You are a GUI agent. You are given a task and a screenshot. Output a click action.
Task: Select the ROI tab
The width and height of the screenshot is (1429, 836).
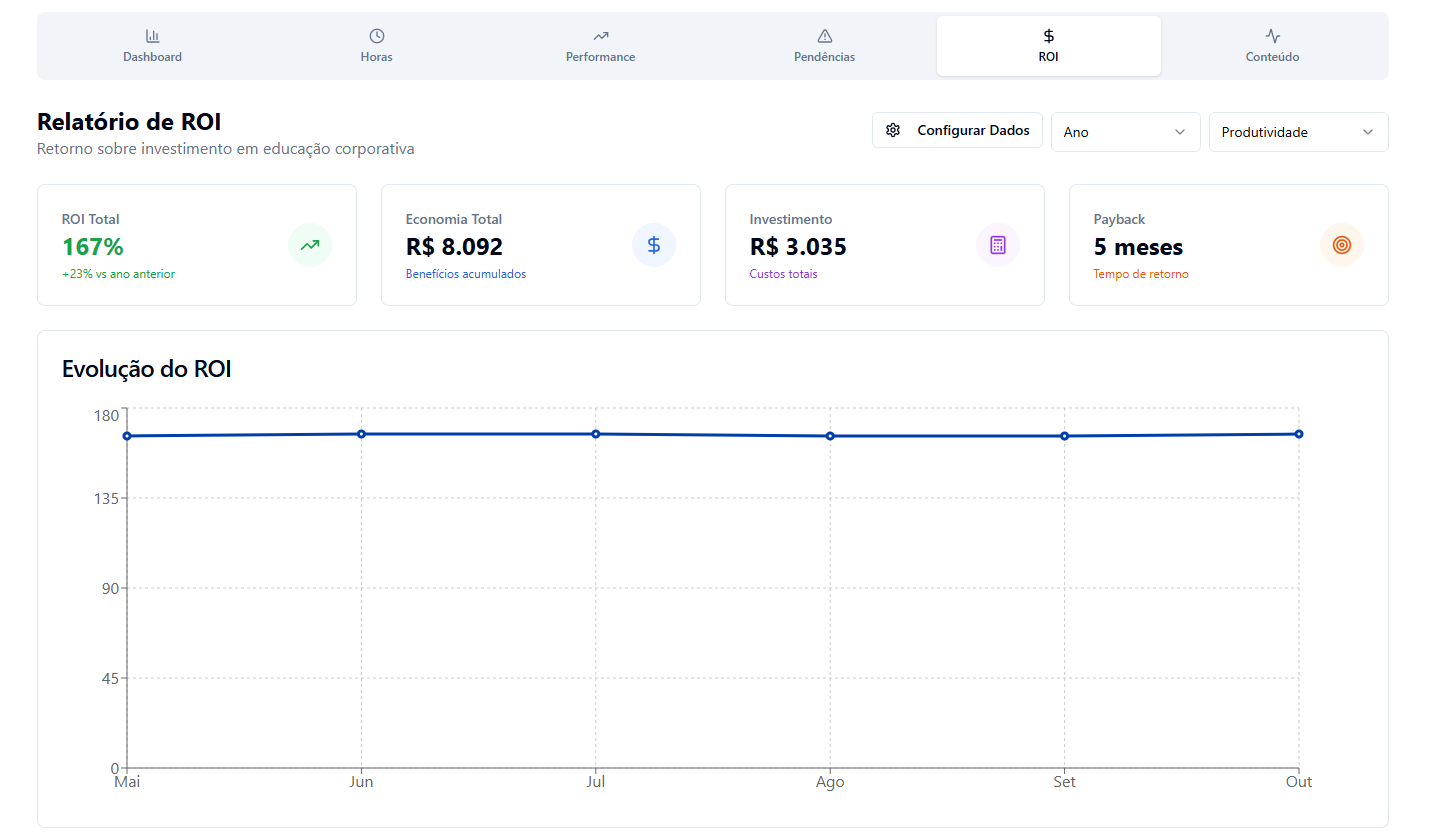pyautogui.click(x=1048, y=46)
